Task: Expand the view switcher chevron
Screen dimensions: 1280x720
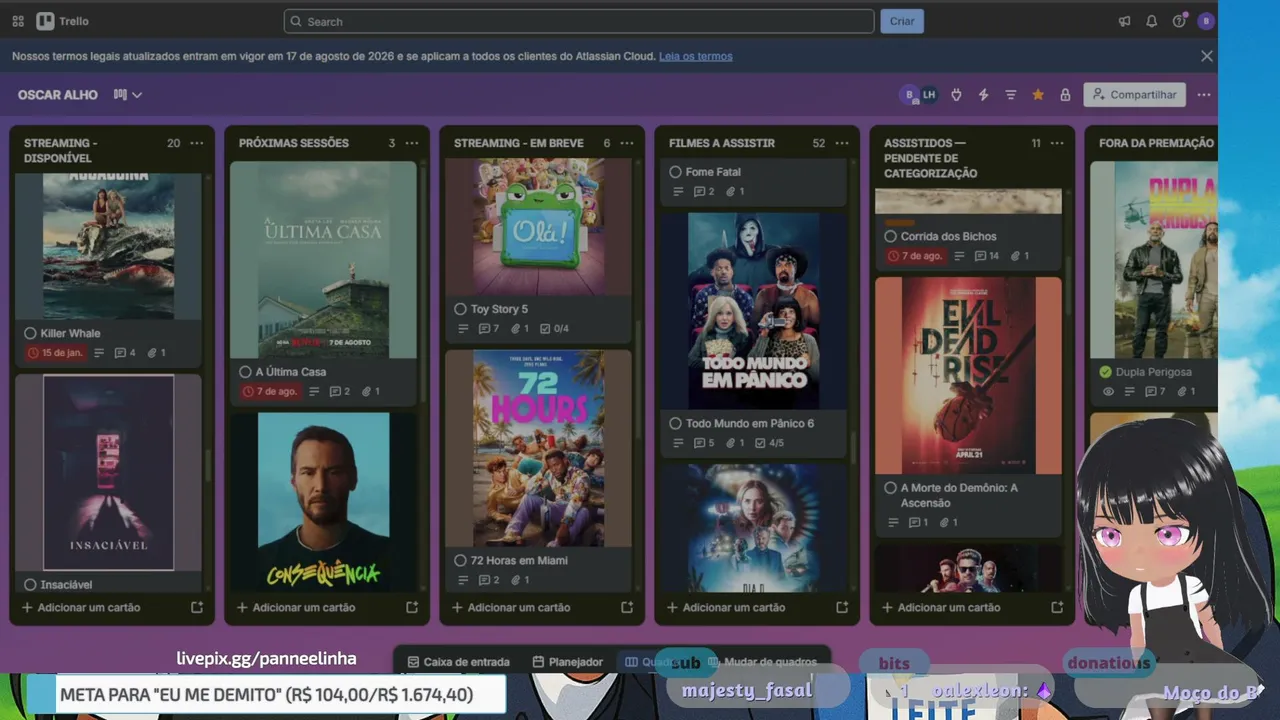Action: pyautogui.click(x=137, y=95)
